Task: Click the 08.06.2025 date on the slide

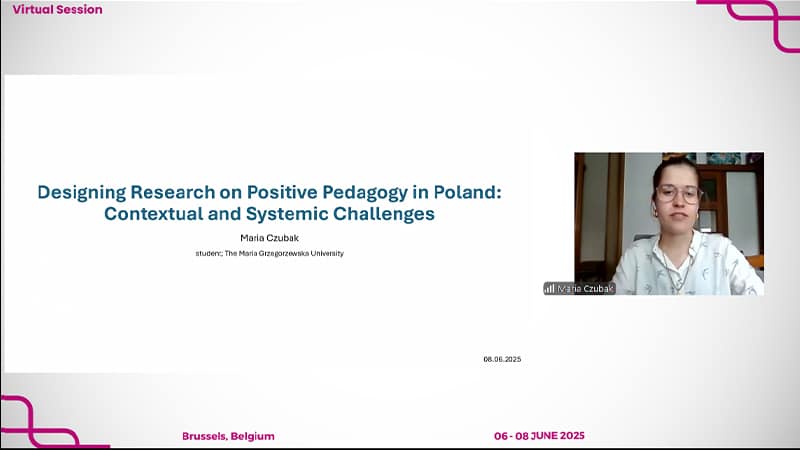Action: pyautogui.click(x=502, y=358)
